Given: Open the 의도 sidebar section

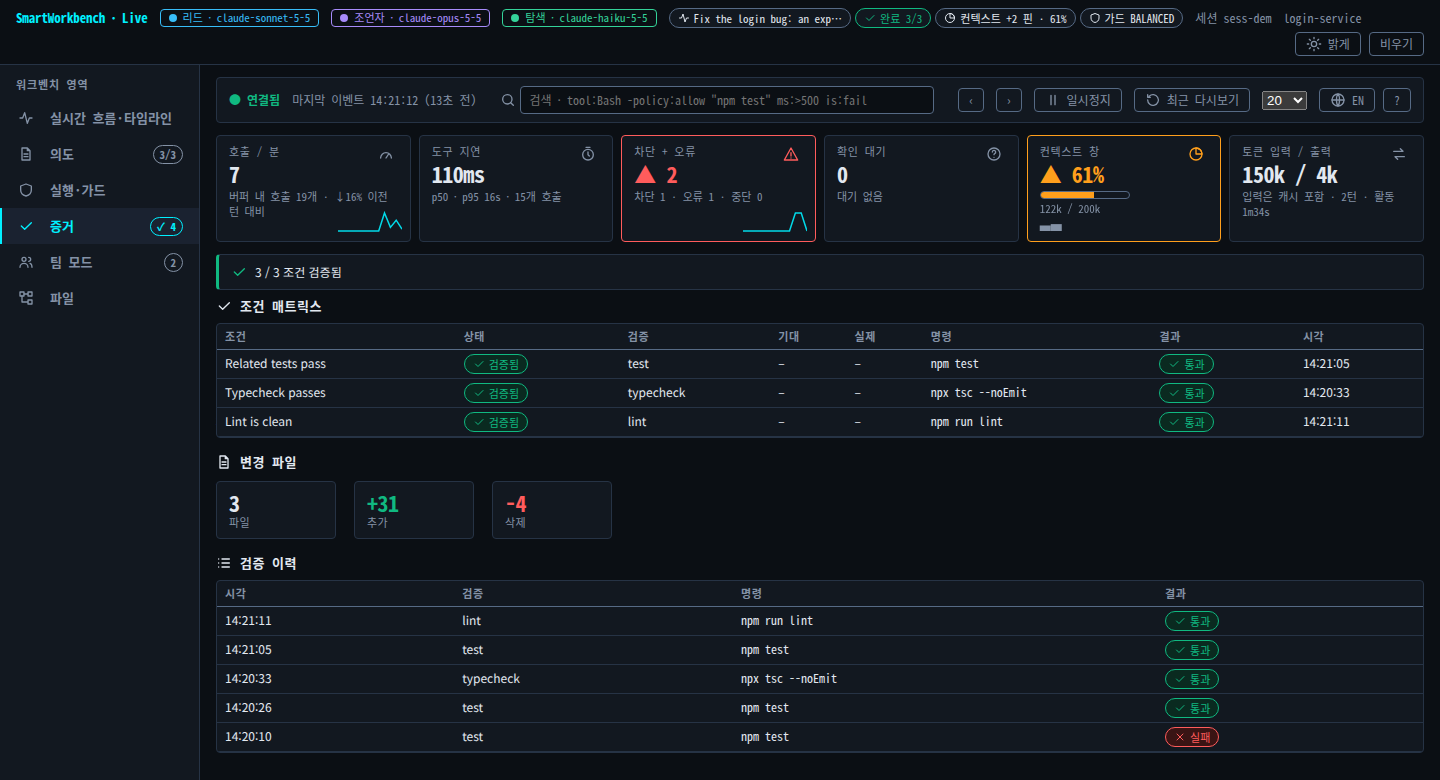Looking at the screenshot, I should 100,154.
